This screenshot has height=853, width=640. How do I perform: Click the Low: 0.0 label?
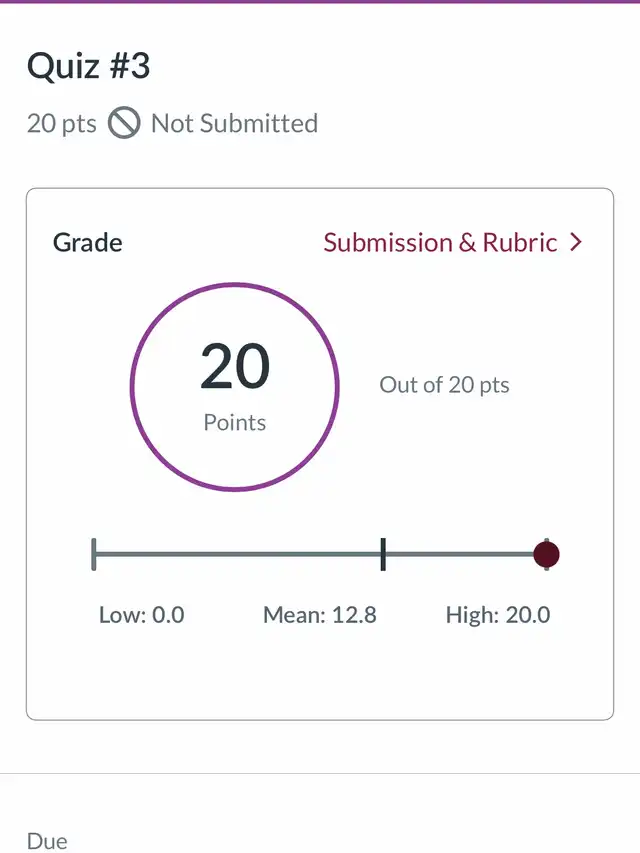coord(141,615)
